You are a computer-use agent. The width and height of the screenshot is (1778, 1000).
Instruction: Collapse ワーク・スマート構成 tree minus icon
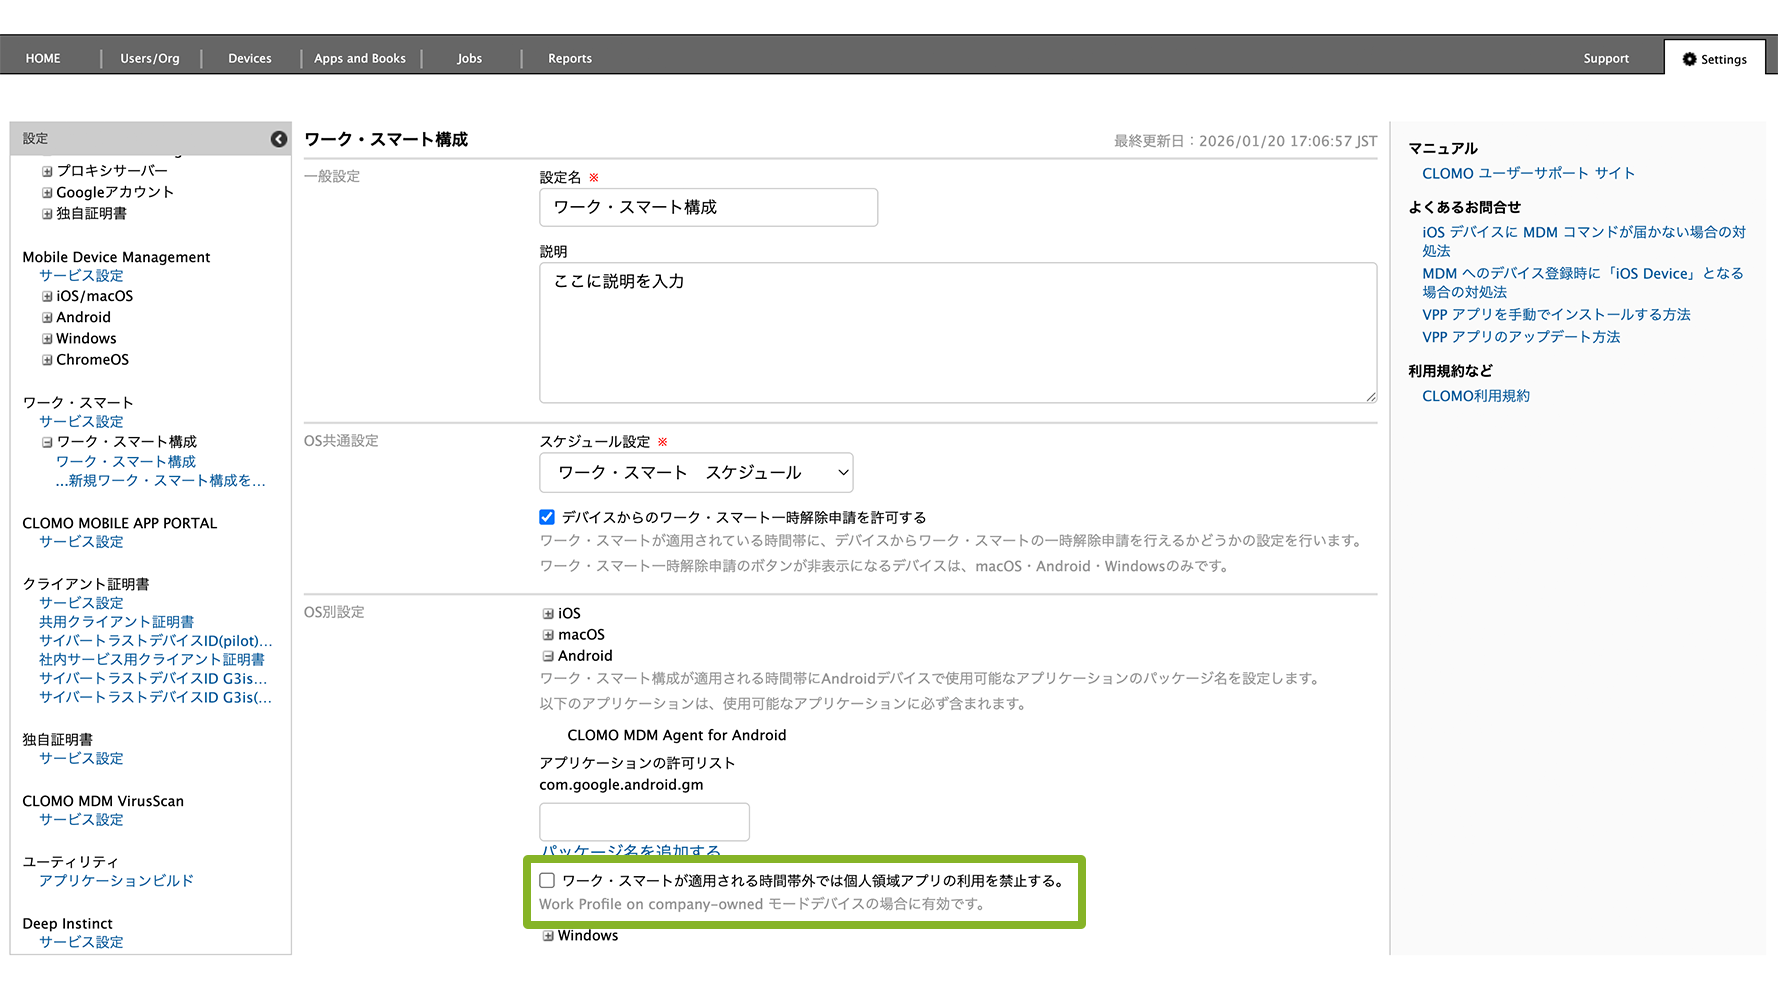pyautogui.click(x=47, y=442)
